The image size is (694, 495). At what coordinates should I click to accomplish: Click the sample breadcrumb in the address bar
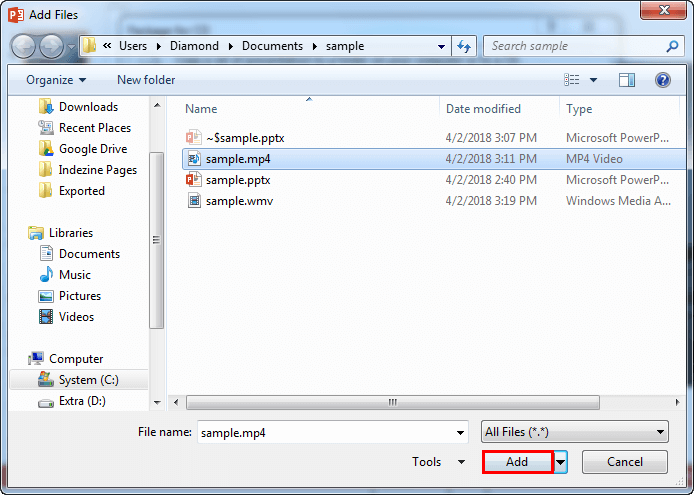point(345,46)
